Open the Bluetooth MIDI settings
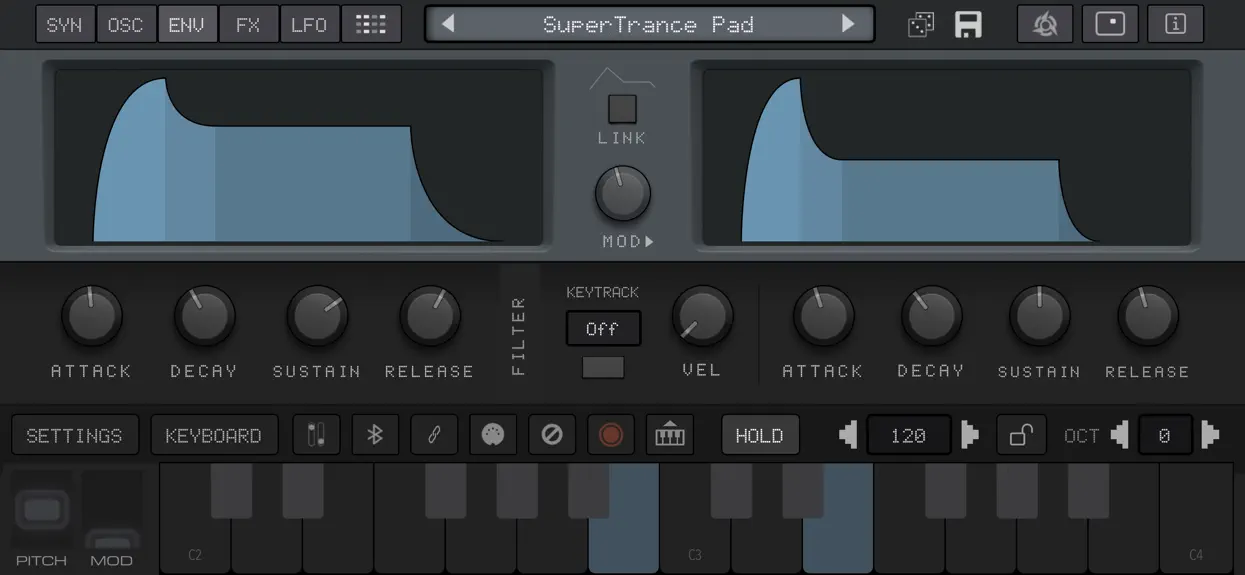The height and width of the screenshot is (575, 1245). (x=375, y=435)
